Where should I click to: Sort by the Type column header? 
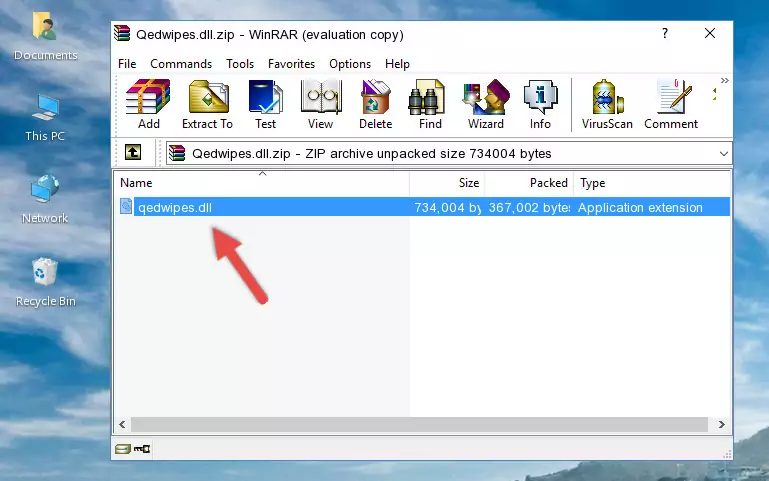(652, 183)
